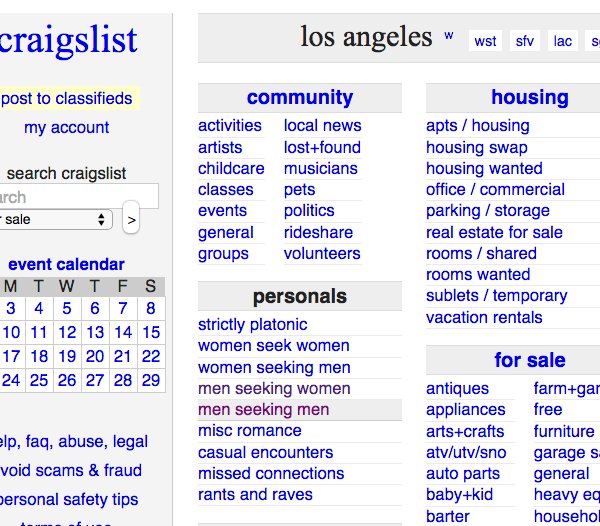Viewport: 600px width, 526px height.
Task: Browse 'antiques' in for sale
Action: pos(457,389)
